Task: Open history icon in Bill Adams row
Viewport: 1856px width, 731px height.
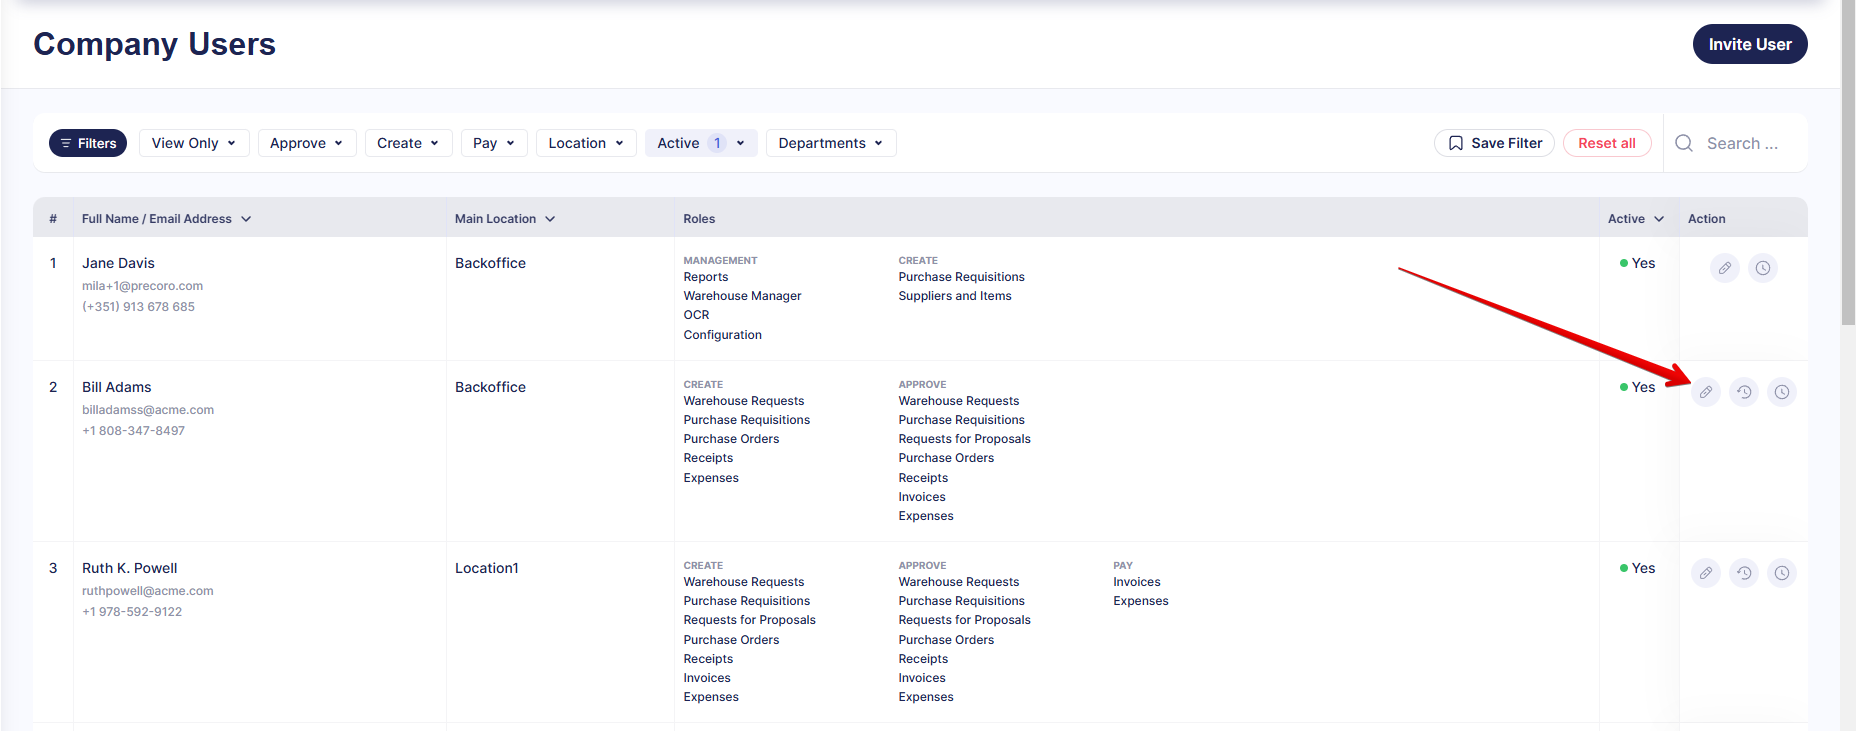Action: coord(1743,392)
